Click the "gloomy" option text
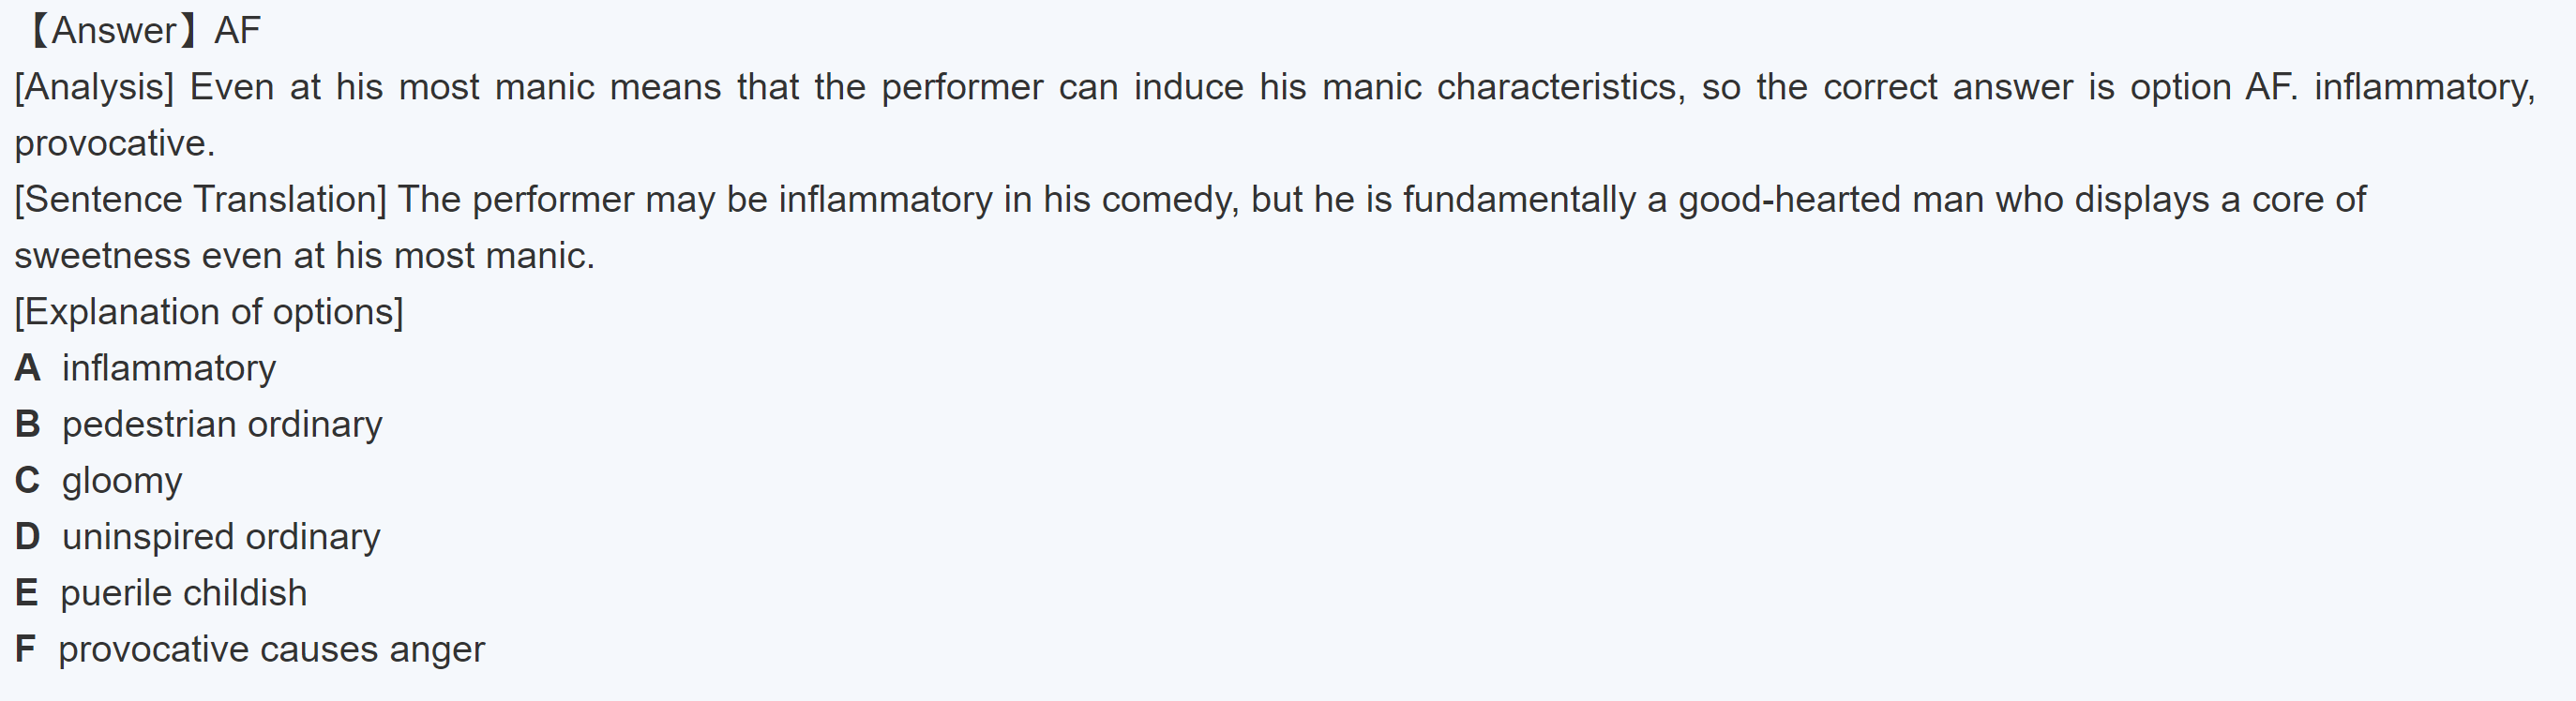 pyautogui.click(x=122, y=481)
